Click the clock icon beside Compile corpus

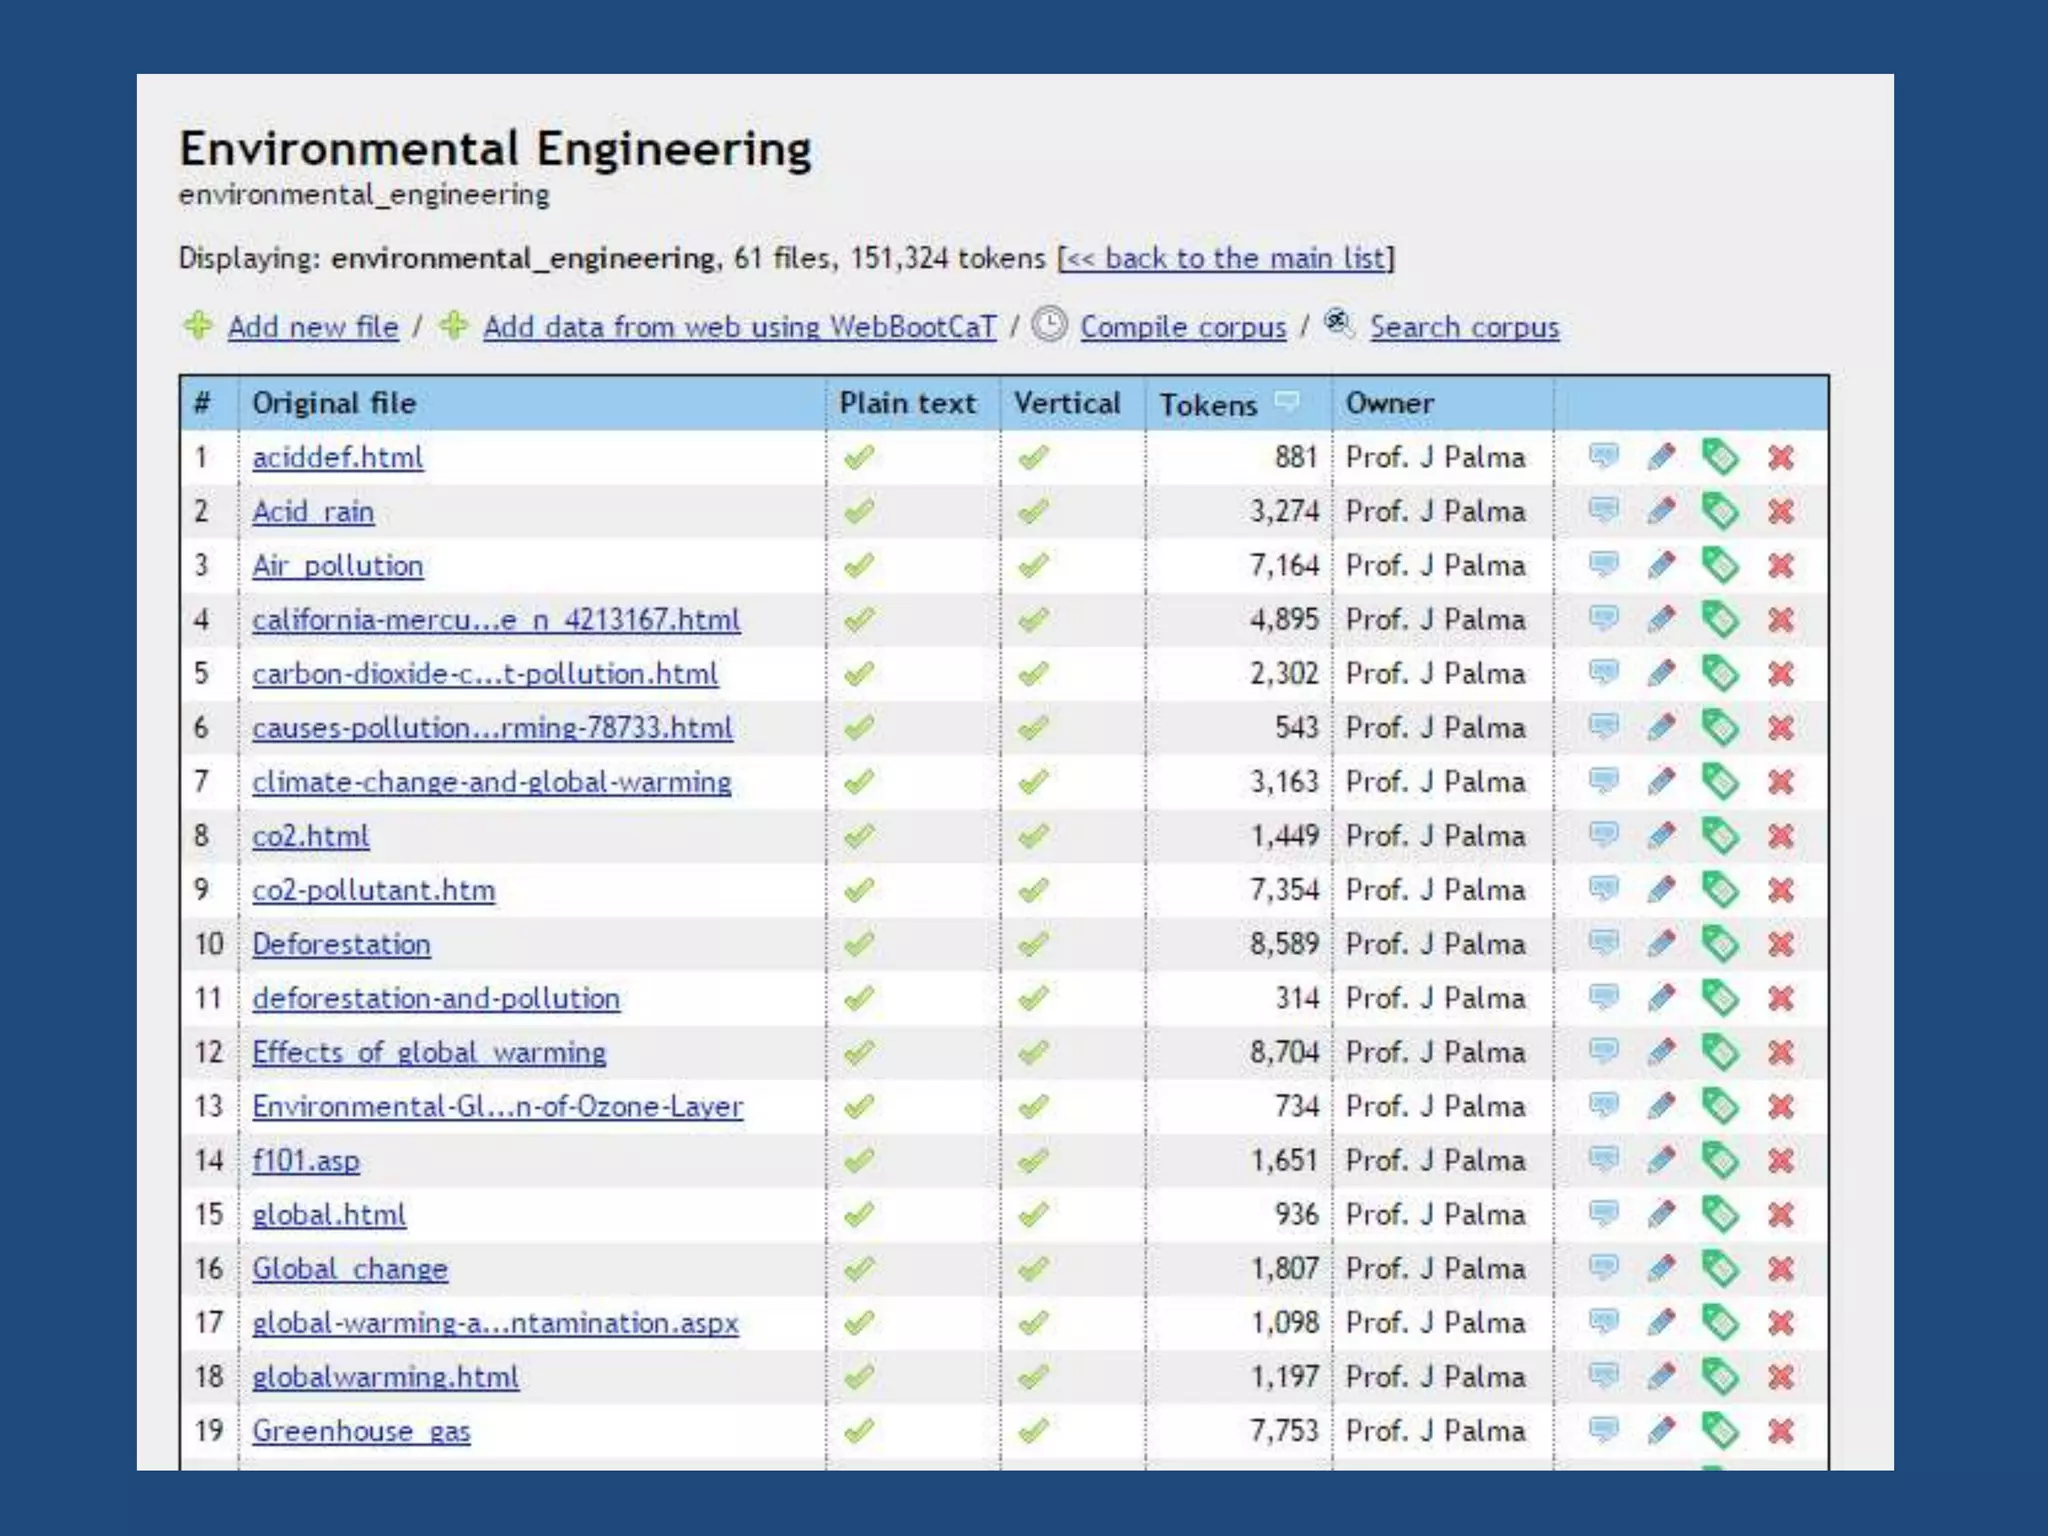coord(1049,325)
